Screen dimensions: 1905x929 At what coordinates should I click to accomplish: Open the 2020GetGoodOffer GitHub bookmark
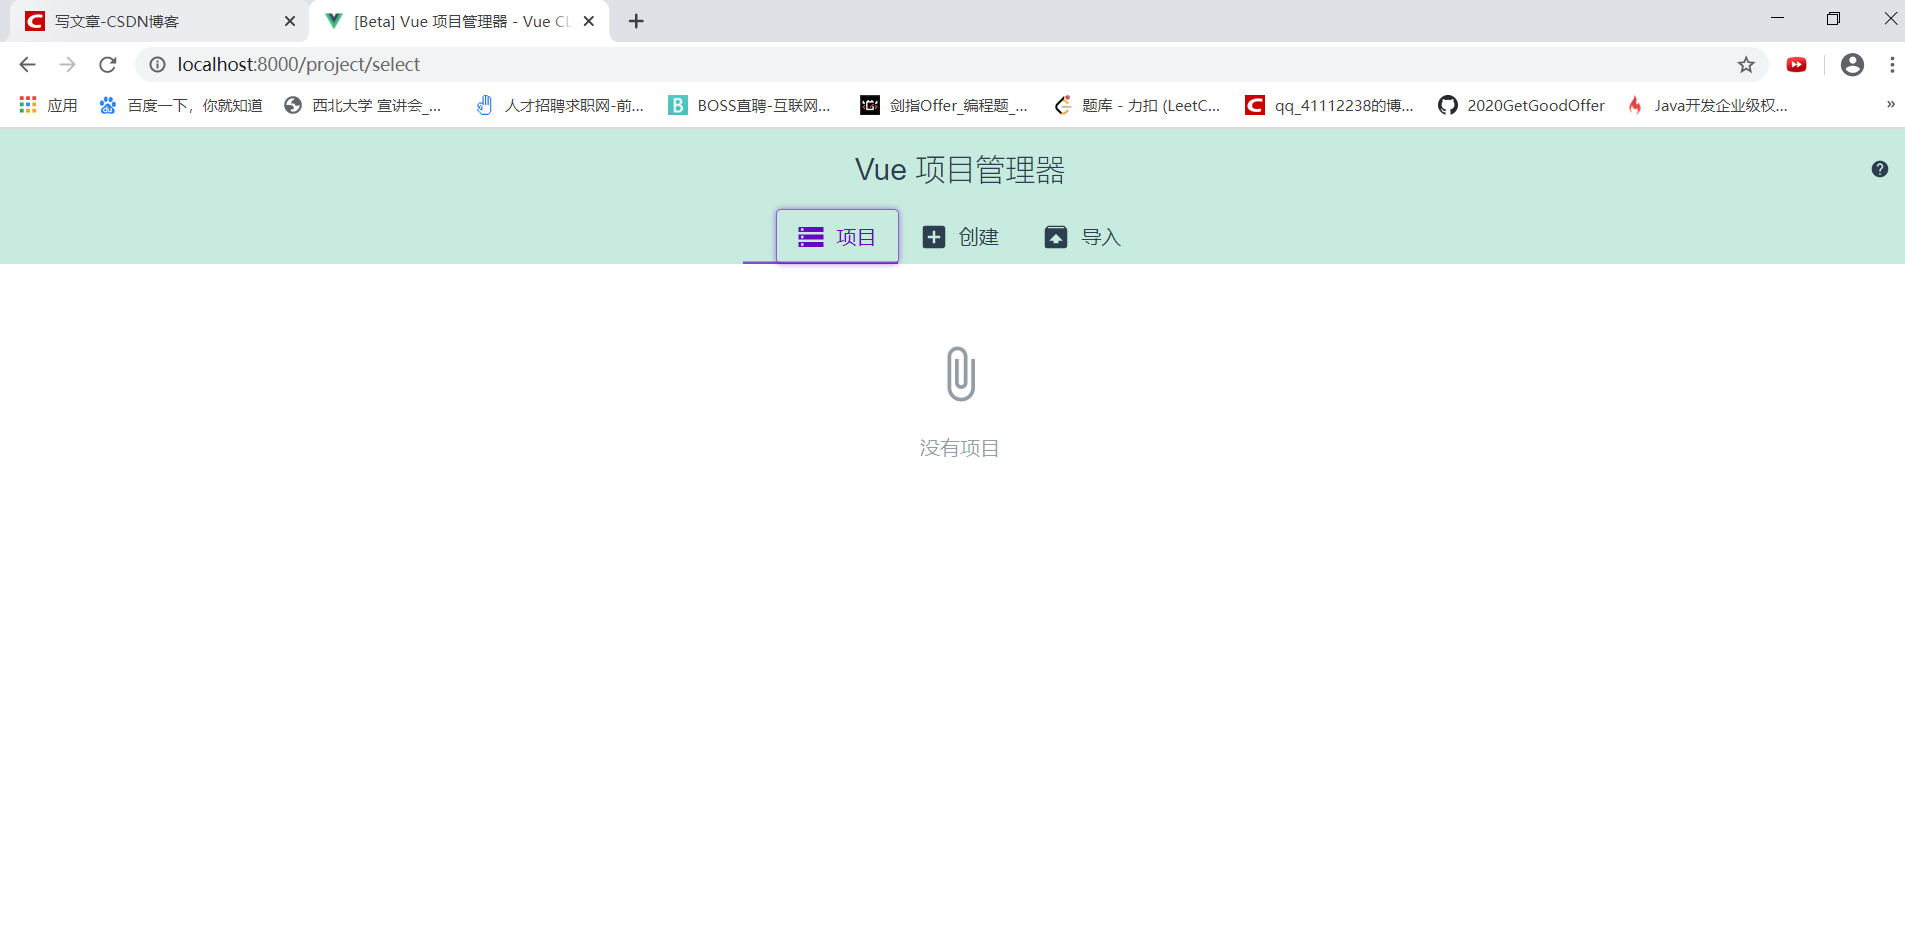point(1522,105)
